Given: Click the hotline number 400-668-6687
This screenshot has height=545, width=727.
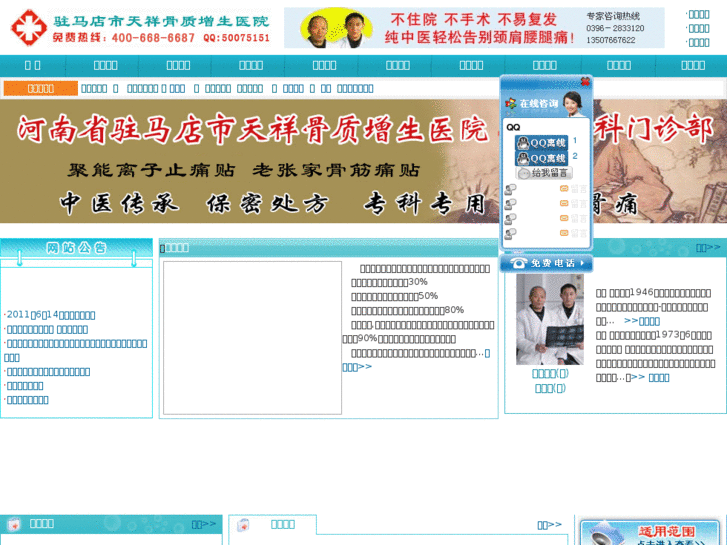Looking at the screenshot, I should [153, 38].
